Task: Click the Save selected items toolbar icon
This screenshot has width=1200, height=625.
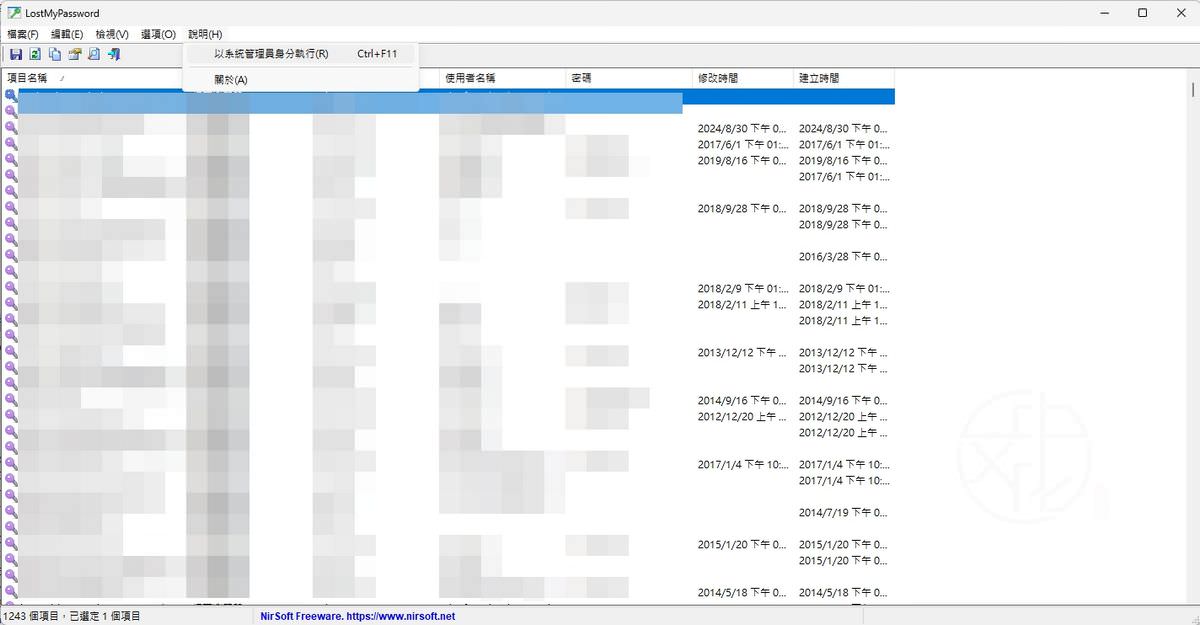Action: click(x=16, y=54)
